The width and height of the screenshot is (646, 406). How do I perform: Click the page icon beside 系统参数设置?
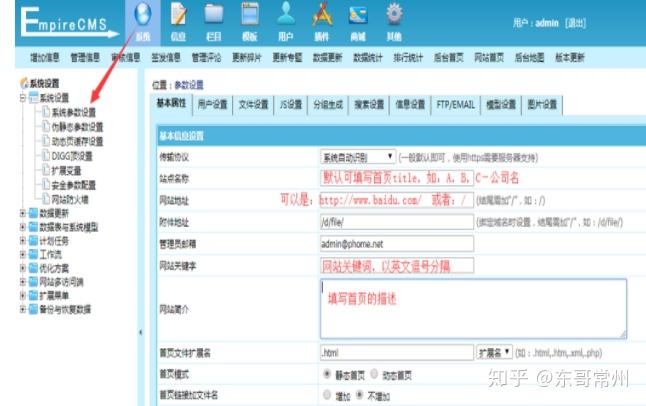tap(46, 111)
